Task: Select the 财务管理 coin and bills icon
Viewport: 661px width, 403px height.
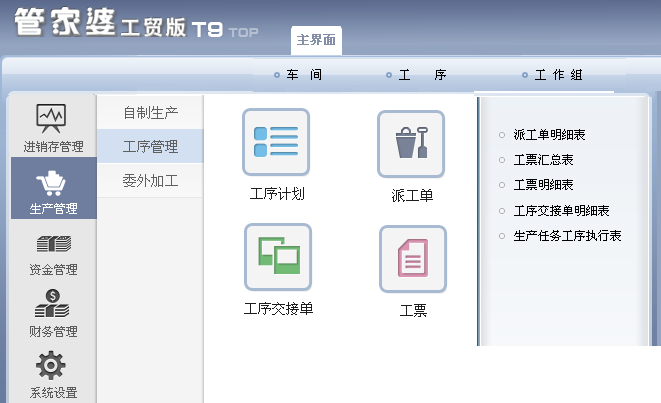Action: 52,303
